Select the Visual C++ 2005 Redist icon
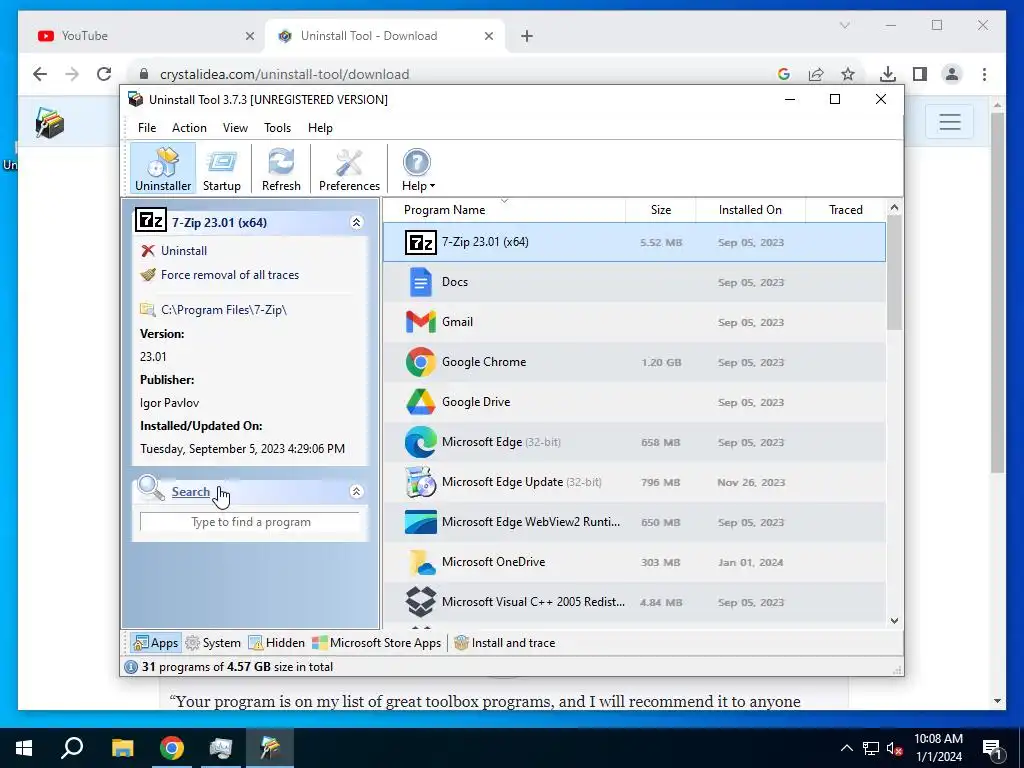The width and height of the screenshot is (1024, 768). click(421, 601)
